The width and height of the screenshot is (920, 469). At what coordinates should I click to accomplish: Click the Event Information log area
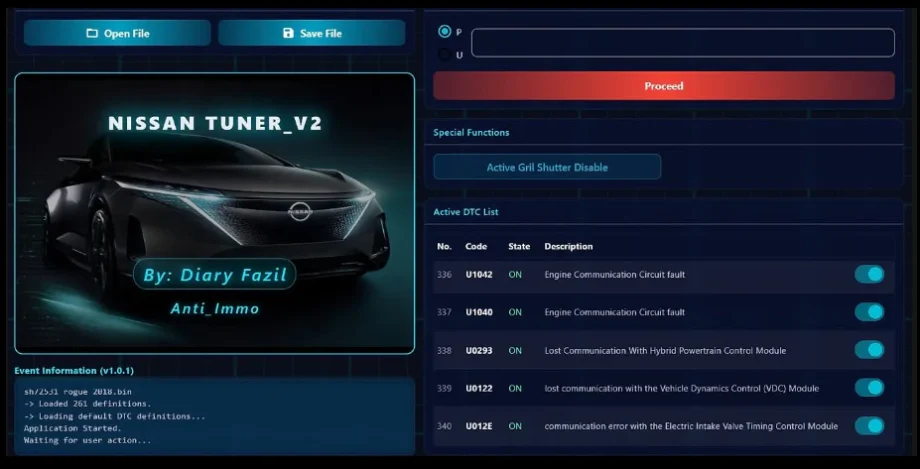[215, 416]
